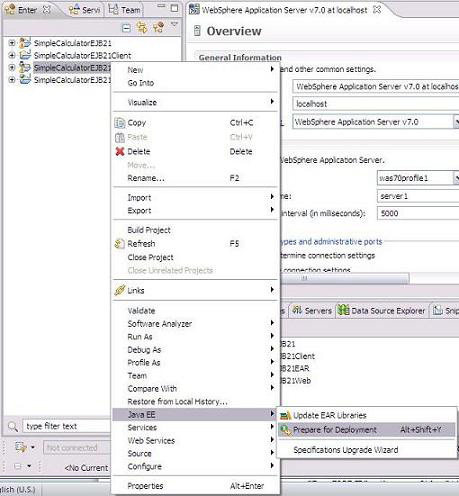459x496 pixels.
Task: Open the Services submenu
Action: [196, 428]
